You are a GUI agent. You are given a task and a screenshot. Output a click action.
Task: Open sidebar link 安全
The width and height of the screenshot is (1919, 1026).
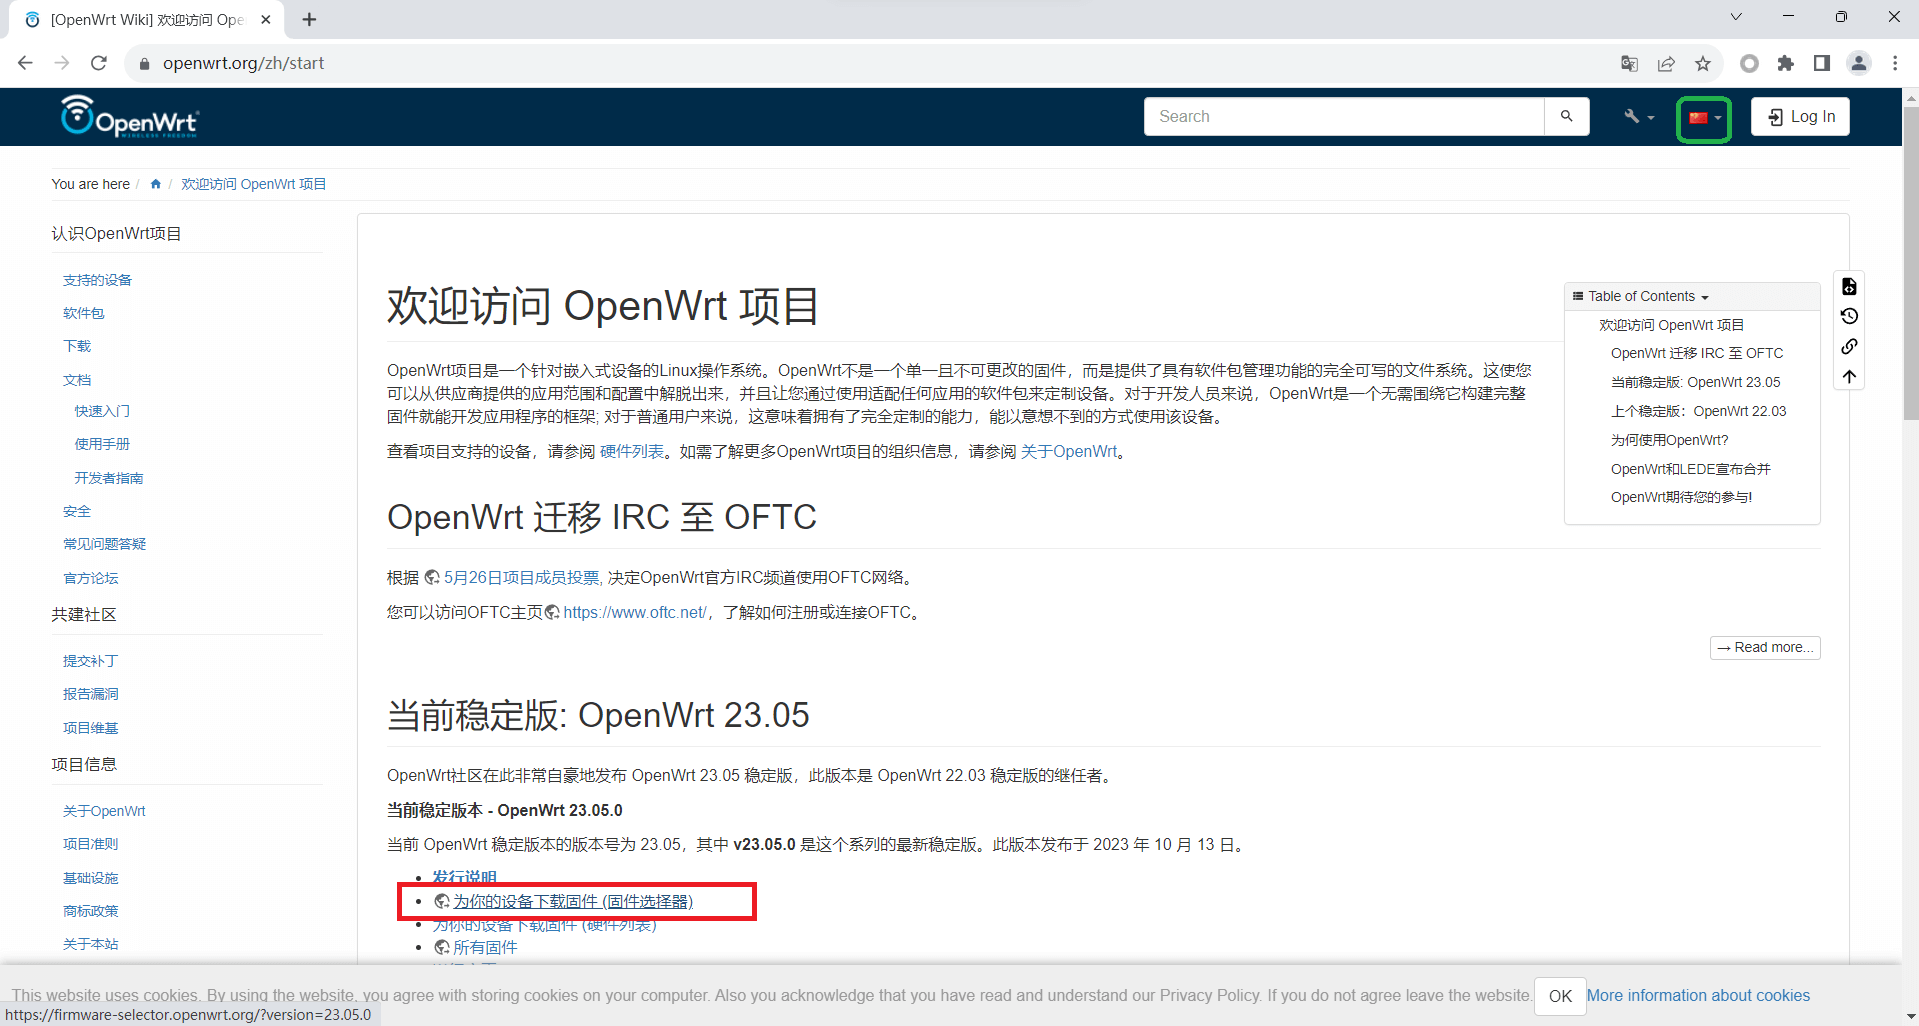77,511
